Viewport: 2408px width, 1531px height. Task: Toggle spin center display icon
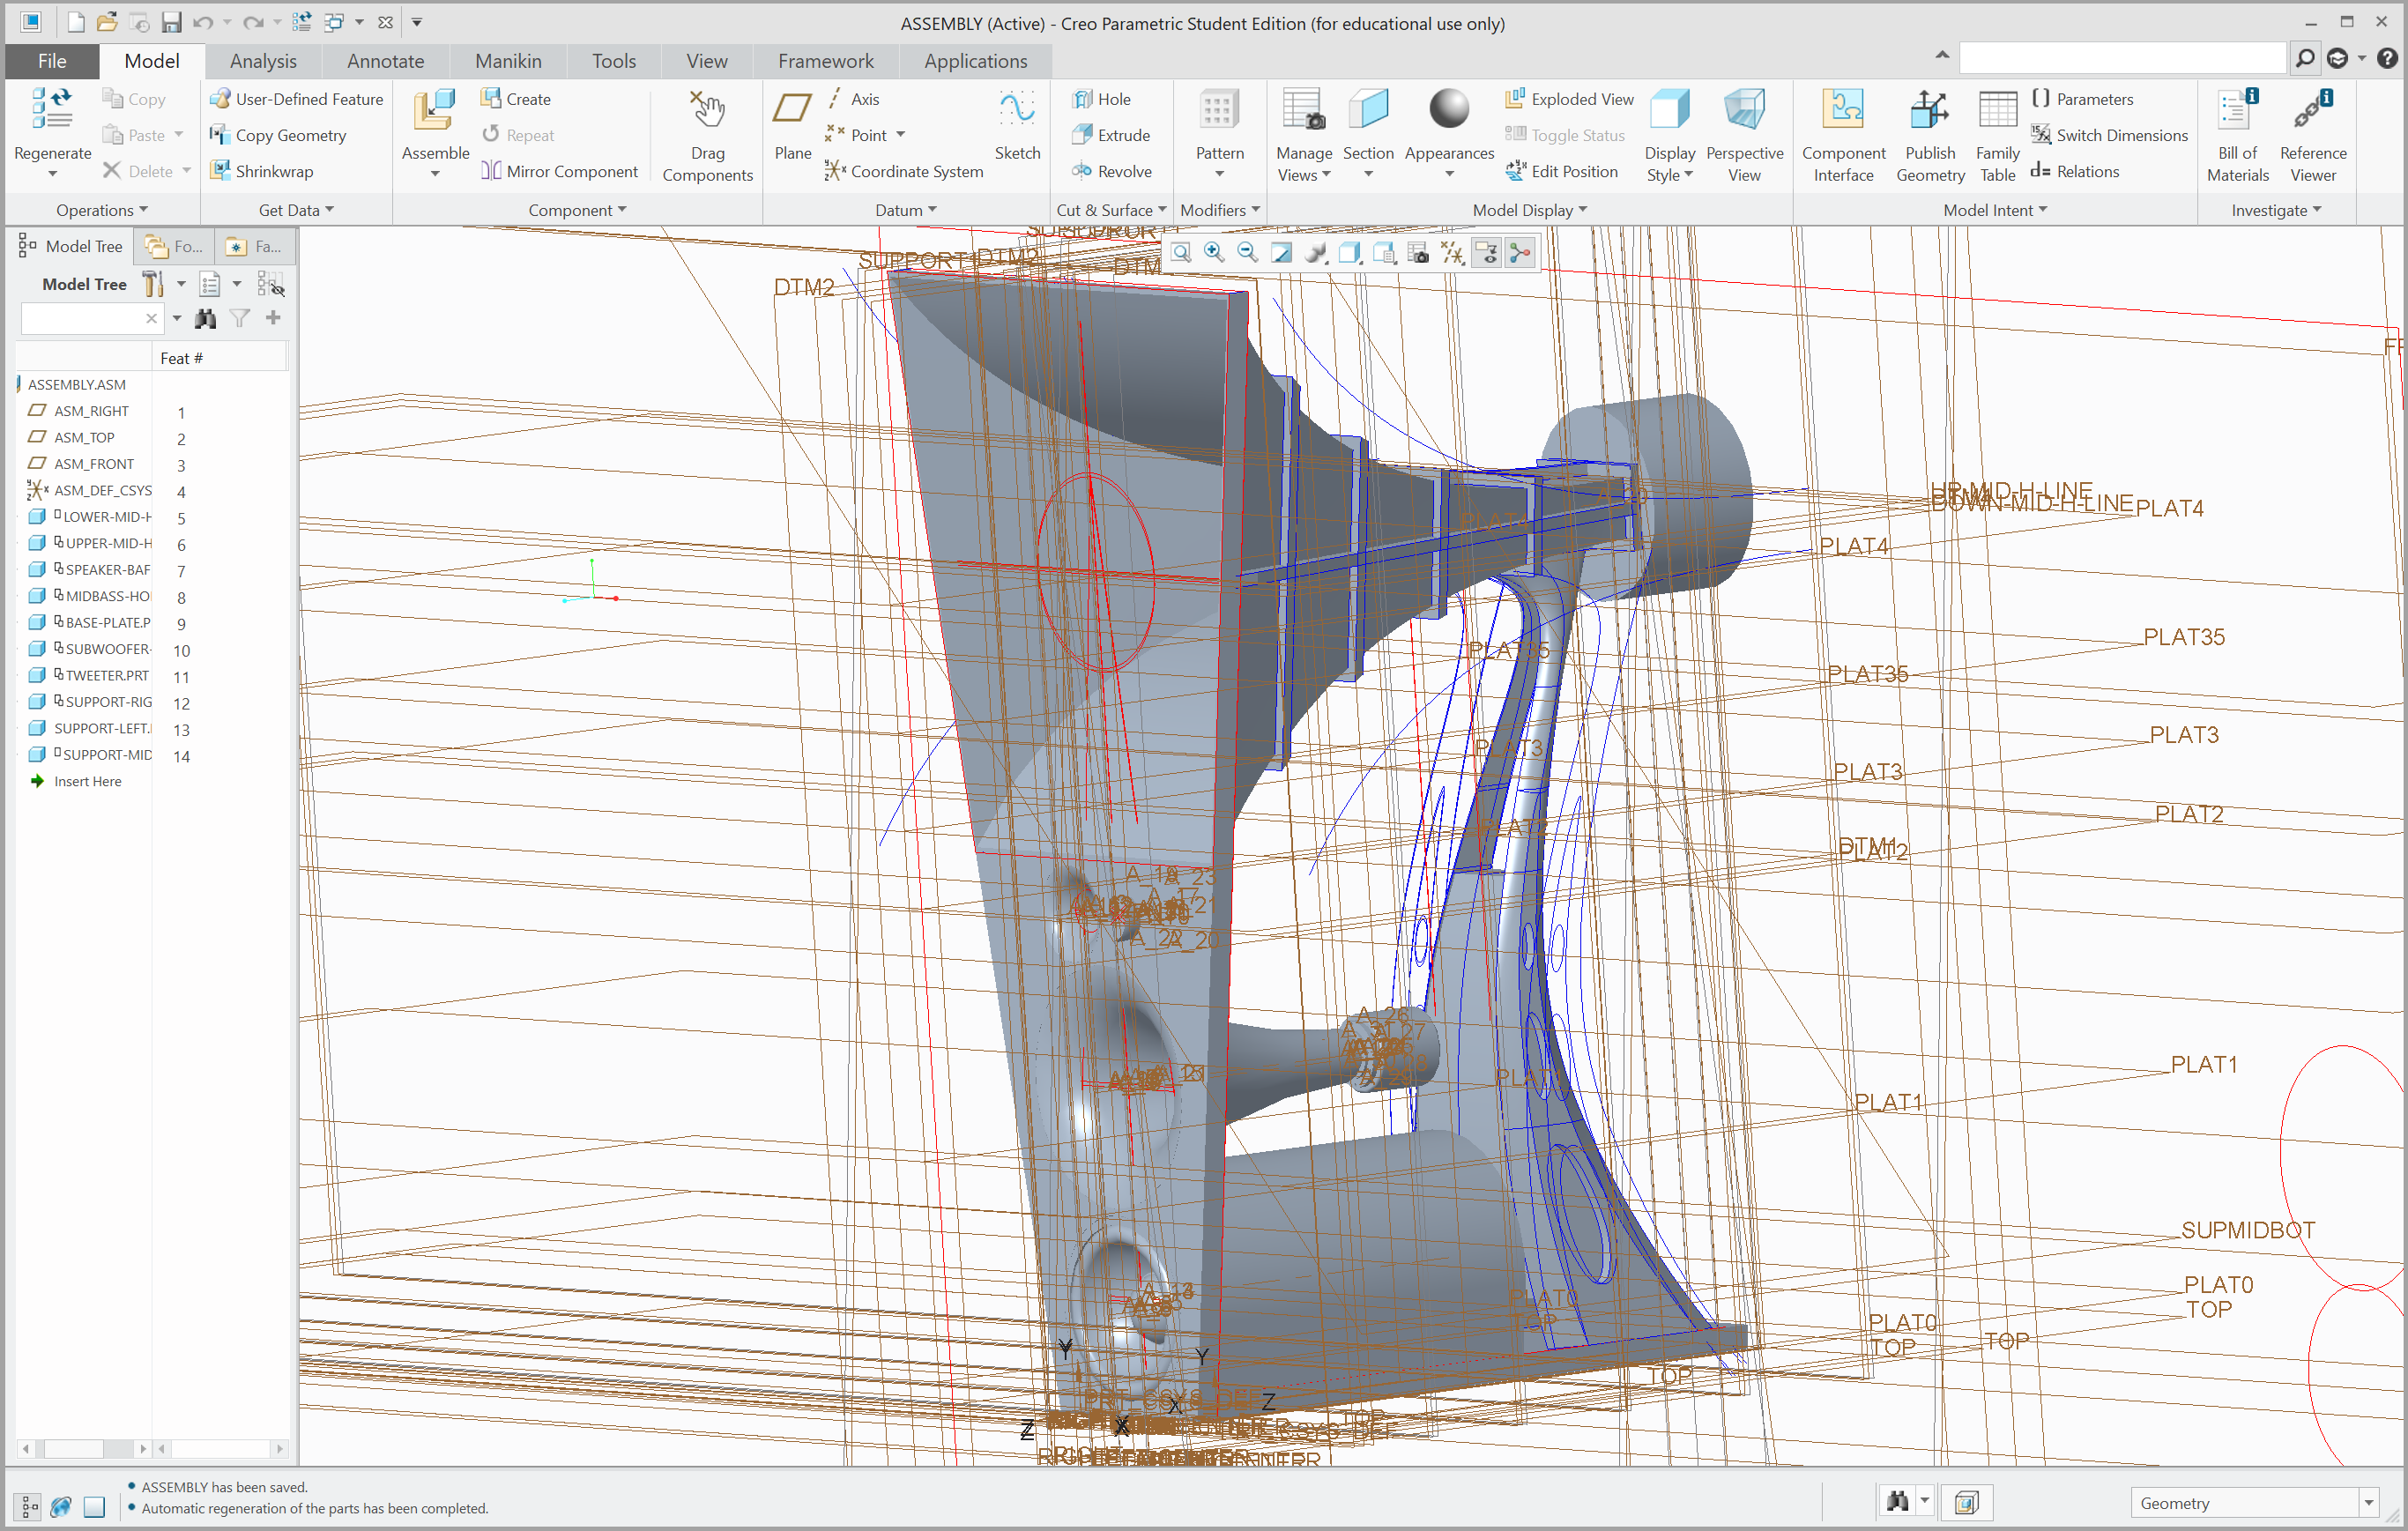1520,253
